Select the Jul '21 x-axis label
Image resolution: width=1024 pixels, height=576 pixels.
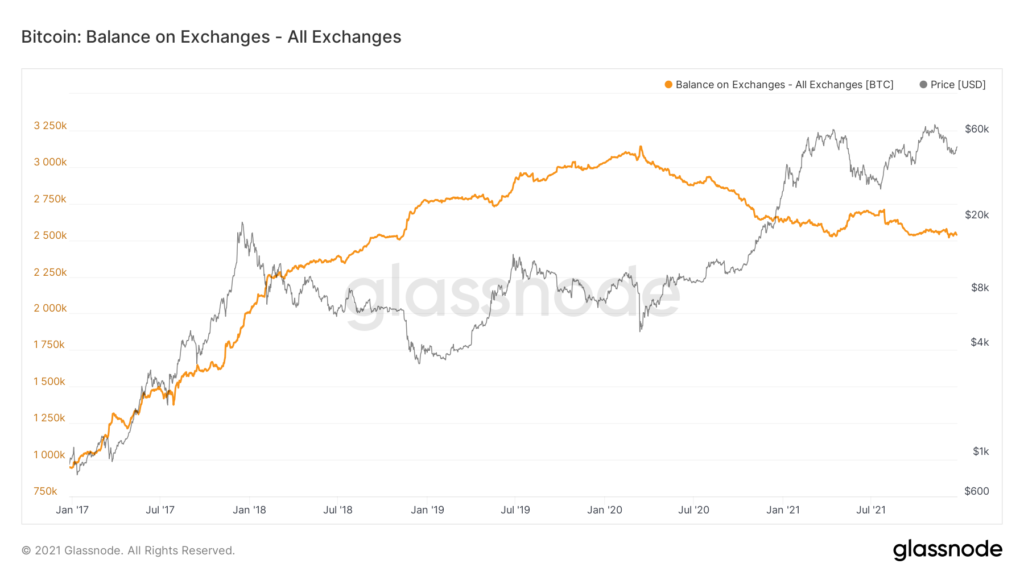[870, 510]
